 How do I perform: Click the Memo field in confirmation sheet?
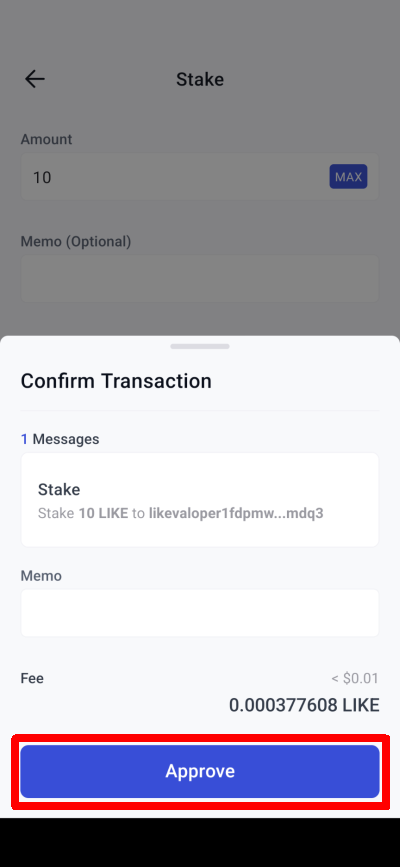click(200, 613)
